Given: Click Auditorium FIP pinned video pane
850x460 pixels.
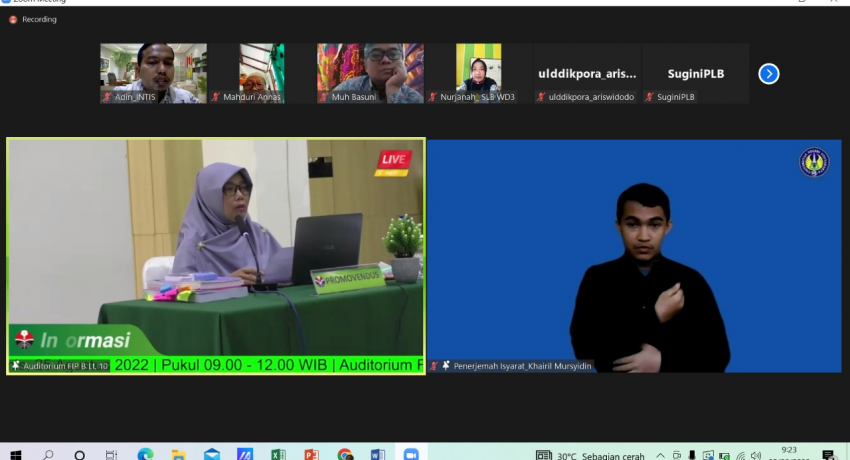Looking at the screenshot, I should [x=216, y=256].
